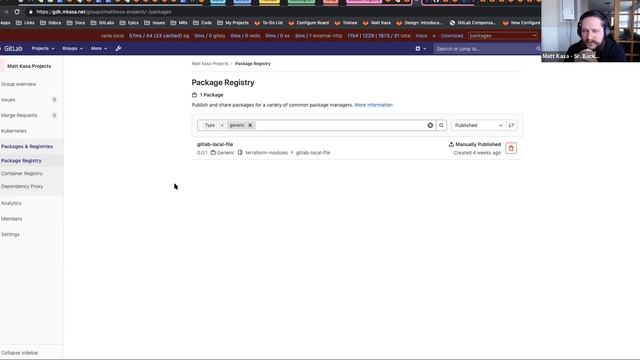Screen dimensions: 640x360
Task: Select Container Registry in the sidebar
Action: (22, 173)
